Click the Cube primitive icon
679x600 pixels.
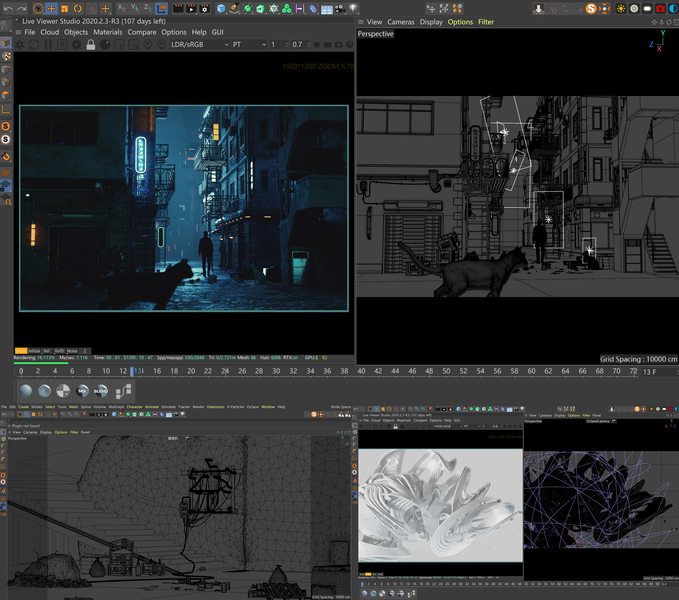tap(221, 8)
